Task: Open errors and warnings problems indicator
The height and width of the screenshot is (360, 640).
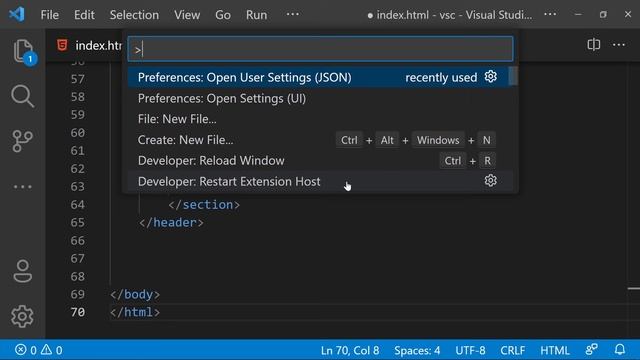Action: 39,350
